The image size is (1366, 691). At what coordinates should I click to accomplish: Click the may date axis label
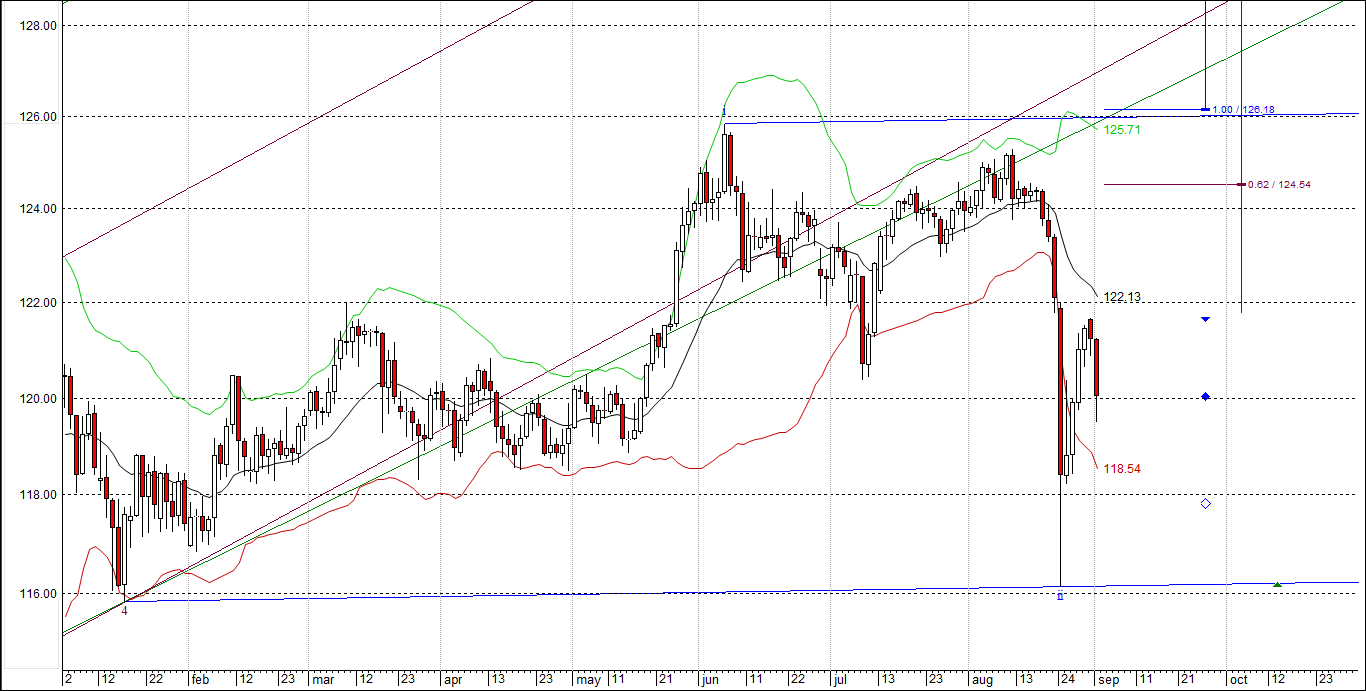coord(590,679)
